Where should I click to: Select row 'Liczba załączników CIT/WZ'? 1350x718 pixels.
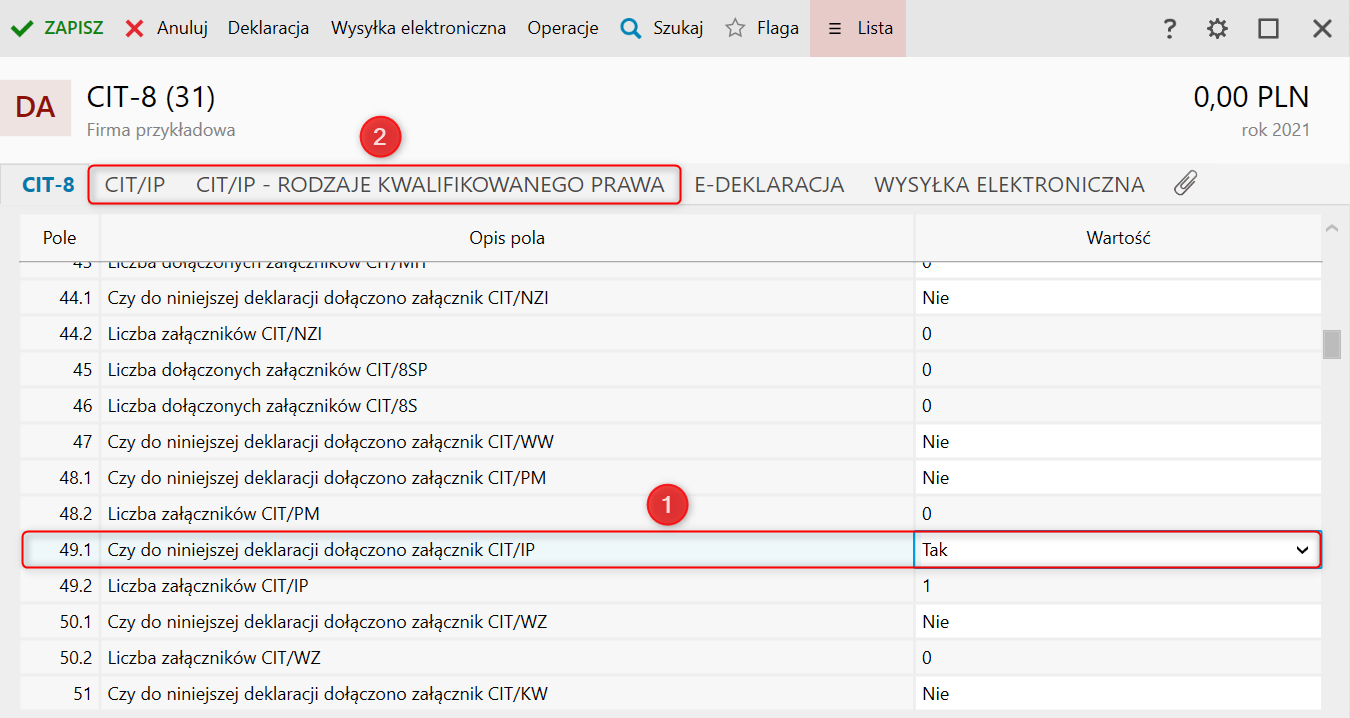(671, 658)
